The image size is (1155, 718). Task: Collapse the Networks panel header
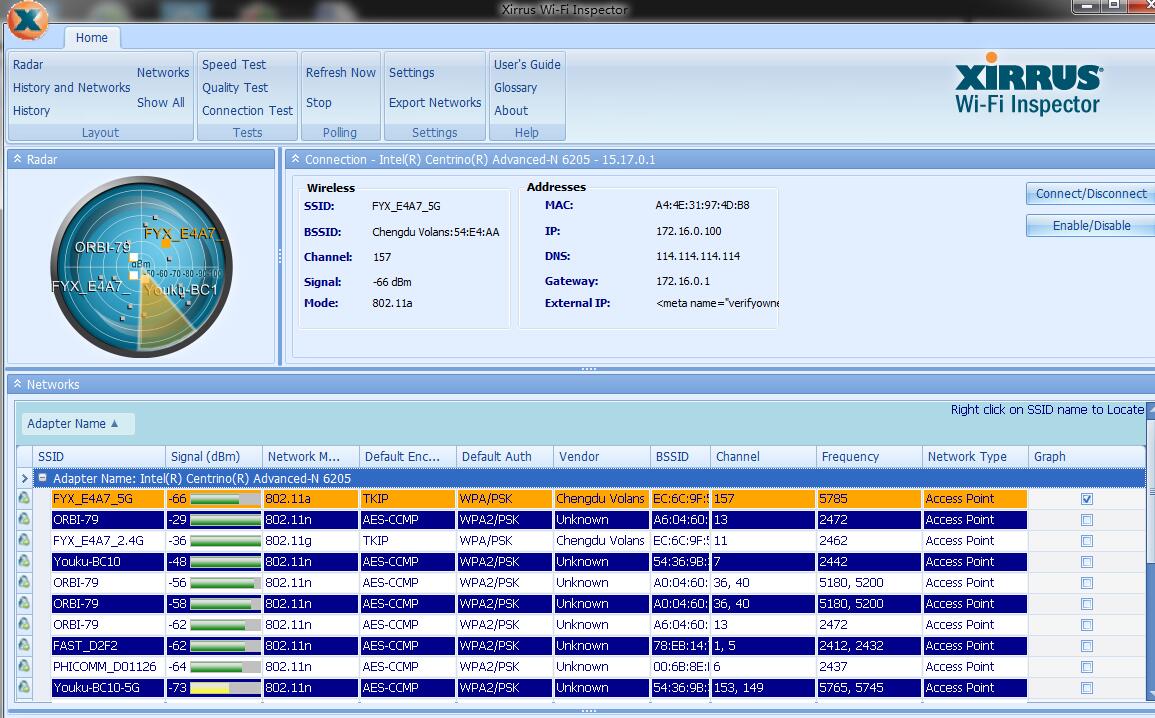tap(17, 385)
